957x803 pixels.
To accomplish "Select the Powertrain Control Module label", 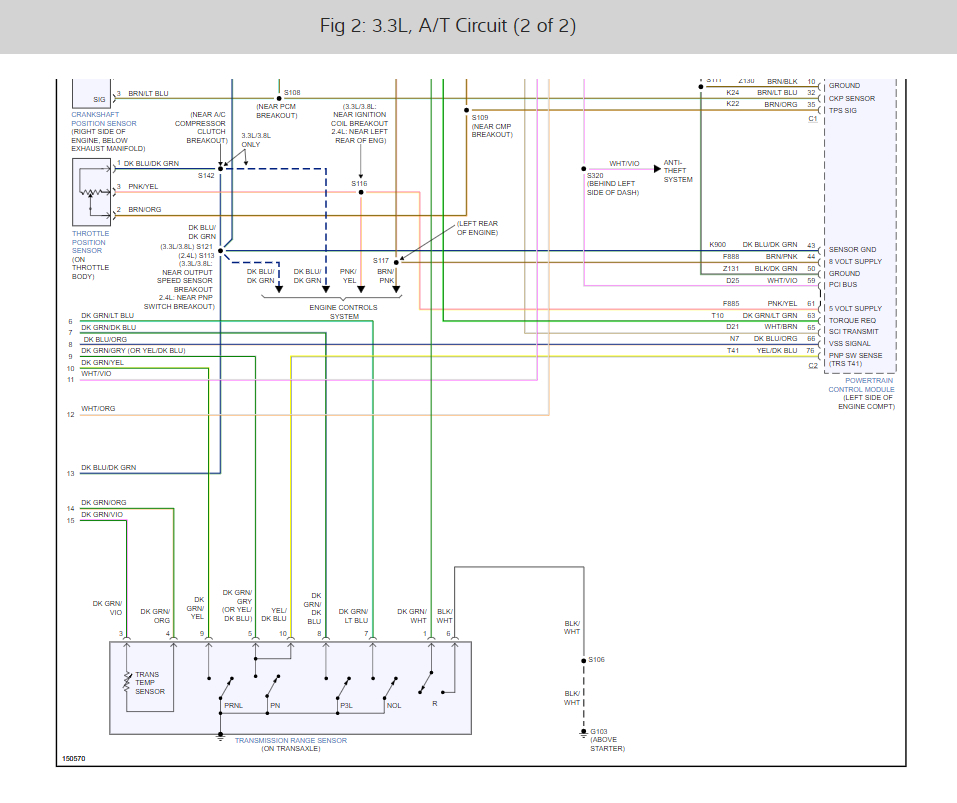I will (861, 385).
